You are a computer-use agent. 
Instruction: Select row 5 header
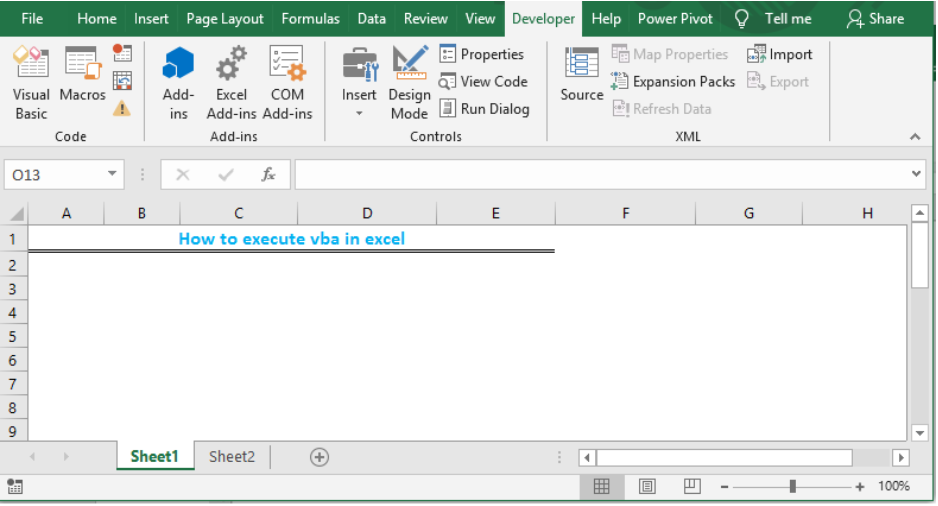point(13,337)
